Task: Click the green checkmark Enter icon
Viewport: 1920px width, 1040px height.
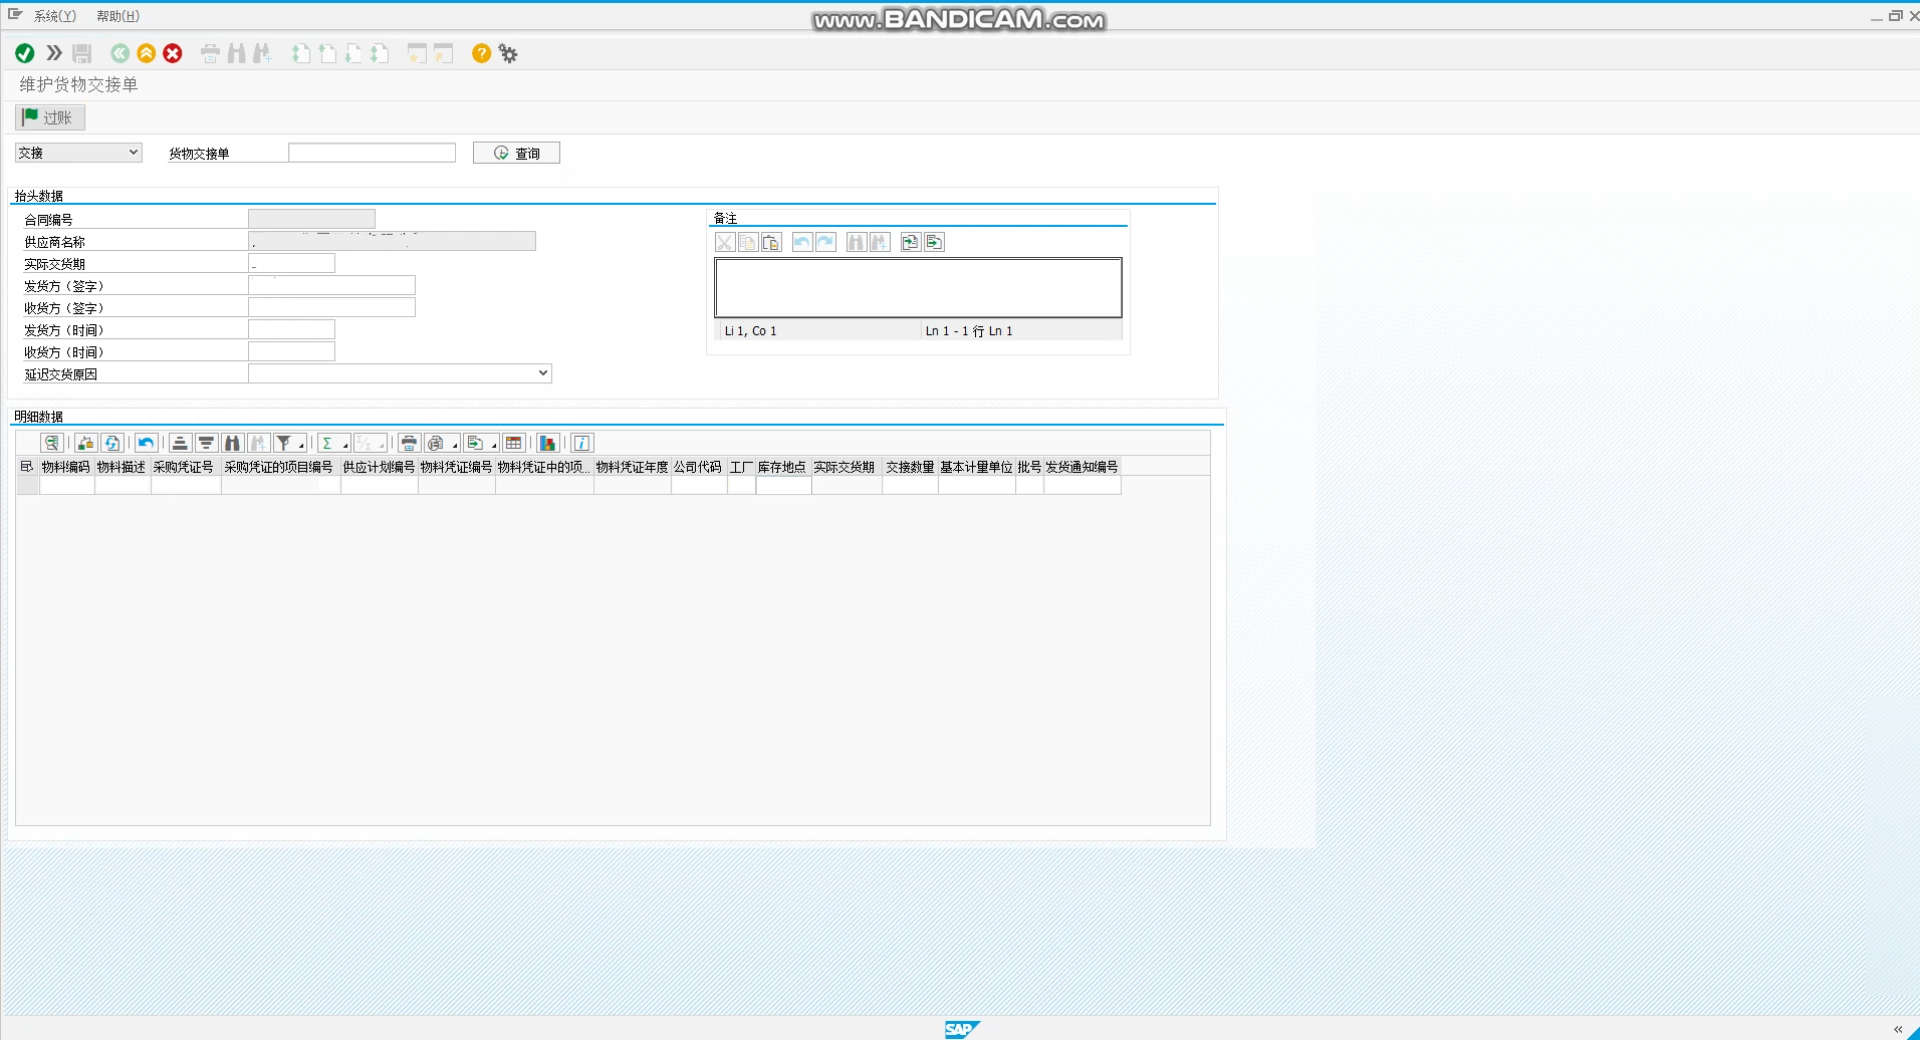Action: (x=25, y=54)
